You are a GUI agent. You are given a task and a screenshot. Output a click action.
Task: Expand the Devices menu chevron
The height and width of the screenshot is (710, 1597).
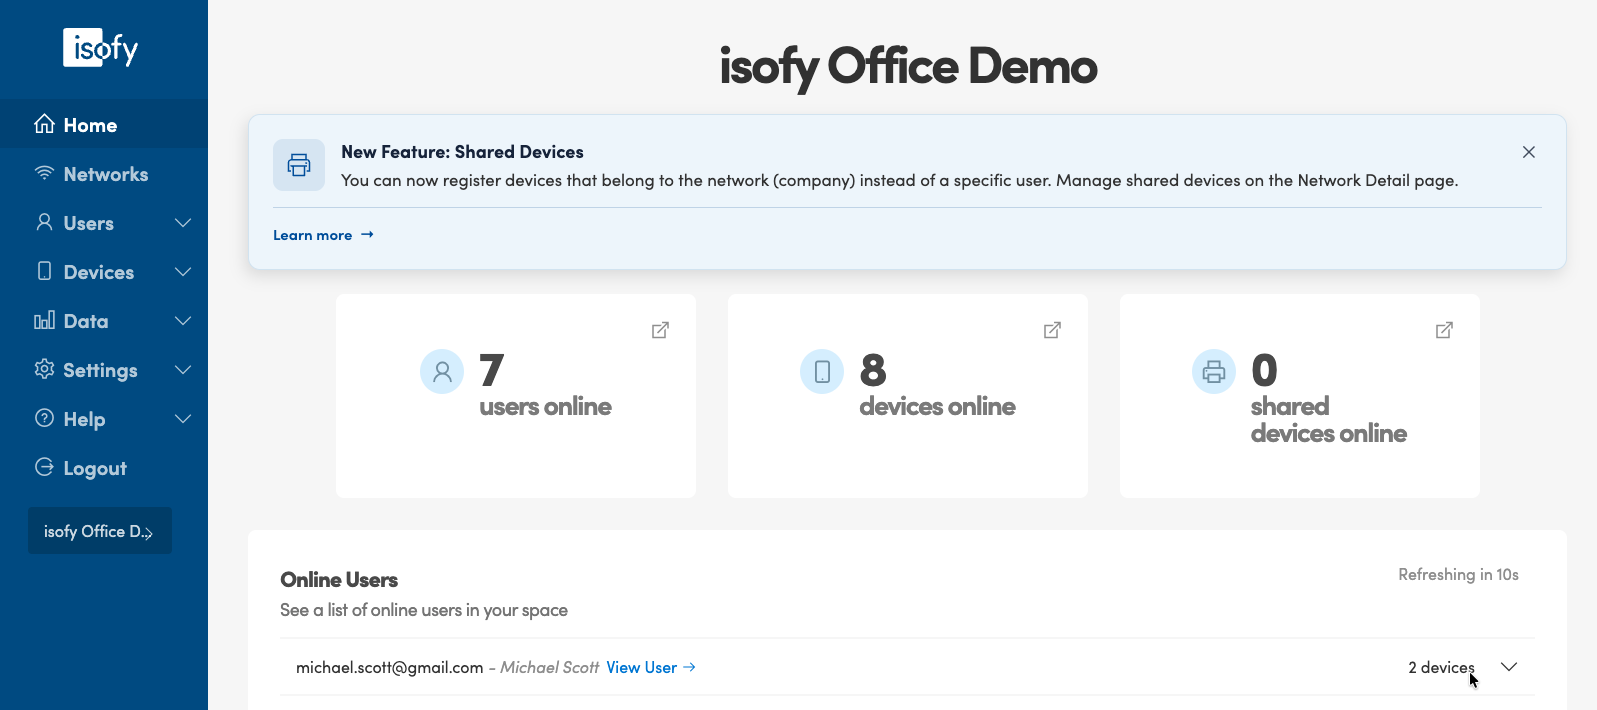pos(183,271)
